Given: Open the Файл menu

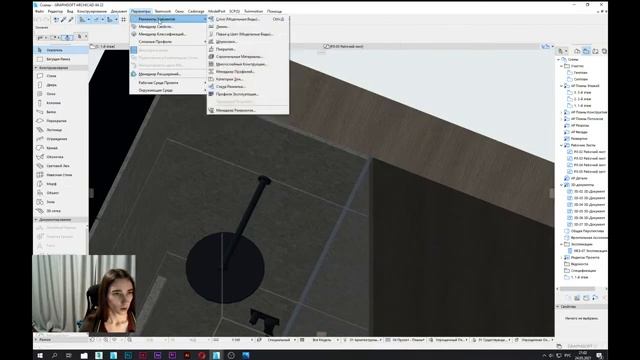Looking at the screenshot, I should tap(39, 11).
